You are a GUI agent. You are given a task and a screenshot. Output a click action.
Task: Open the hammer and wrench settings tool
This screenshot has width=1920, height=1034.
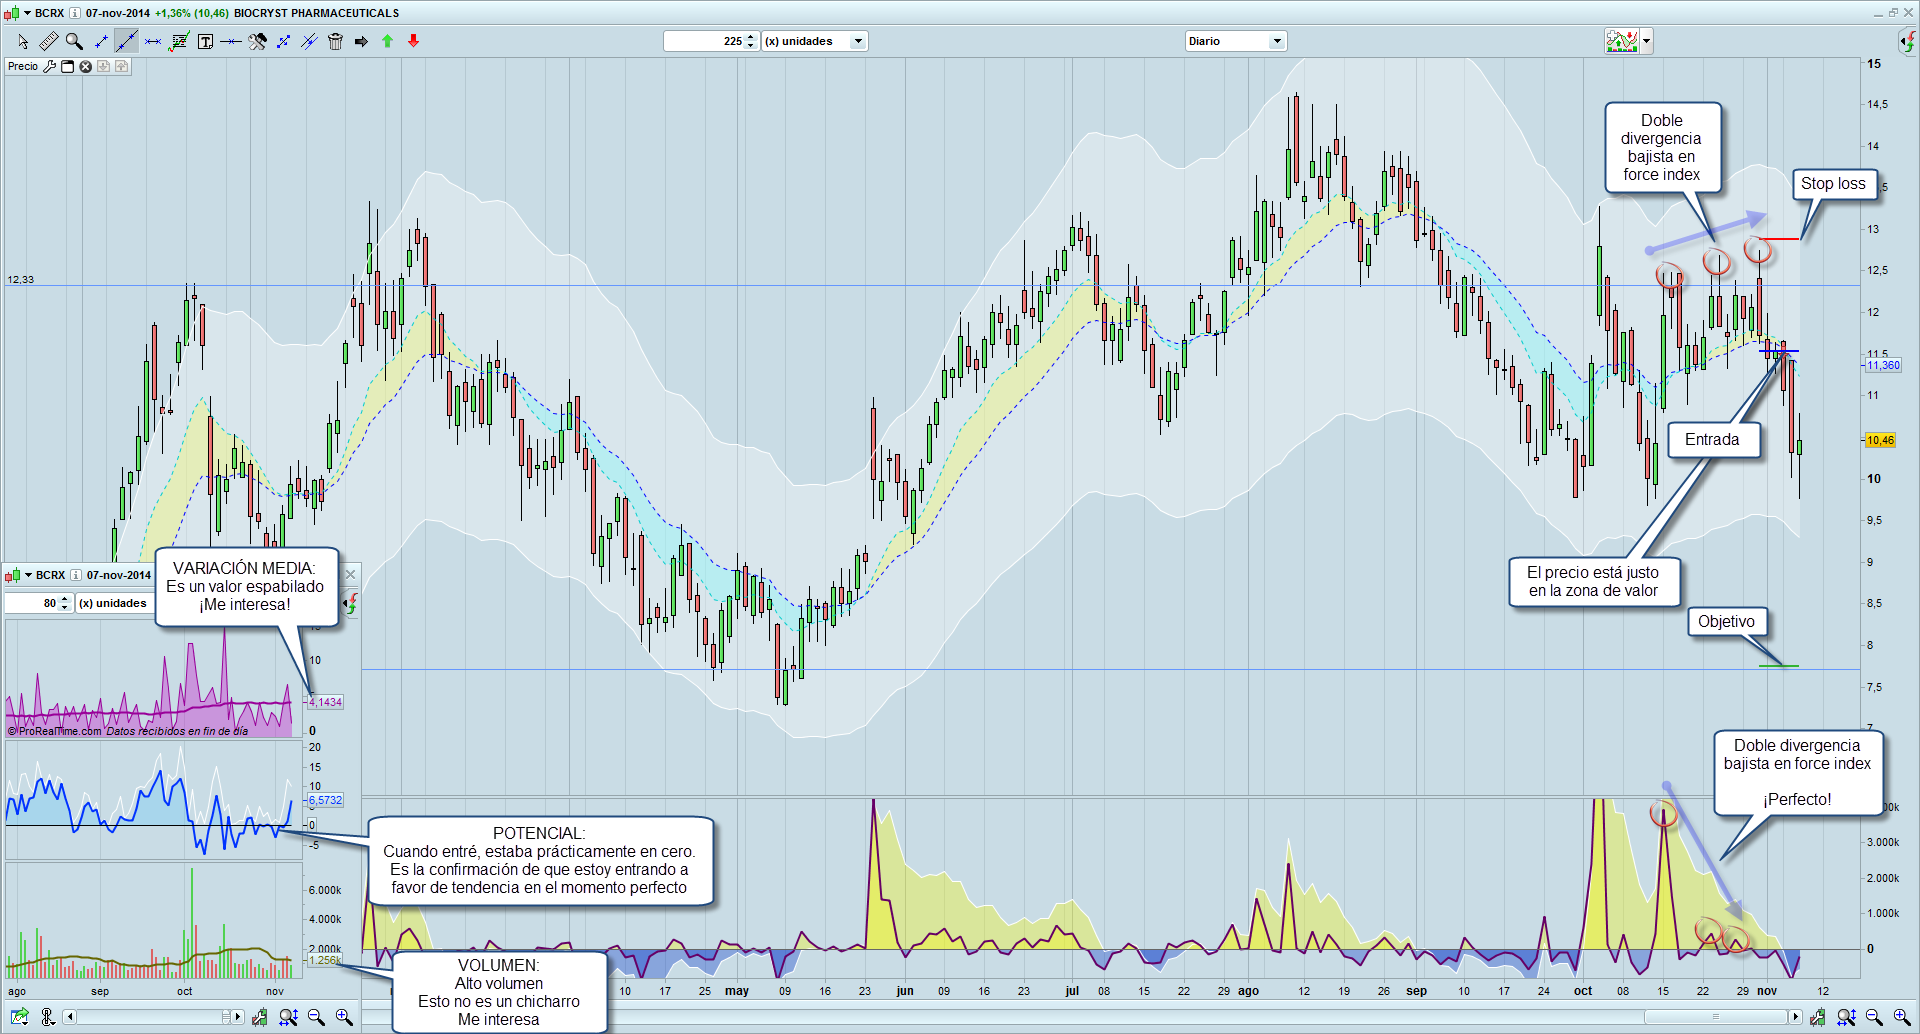[x=257, y=41]
